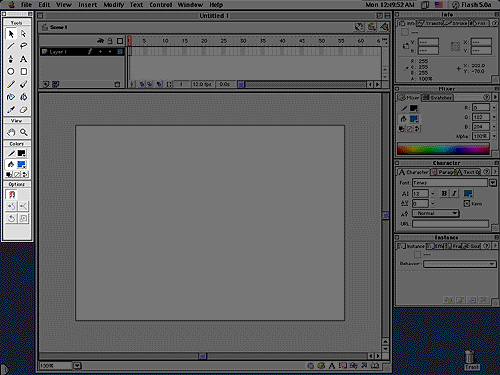Toggle Italic text style button

coord(454,193)
